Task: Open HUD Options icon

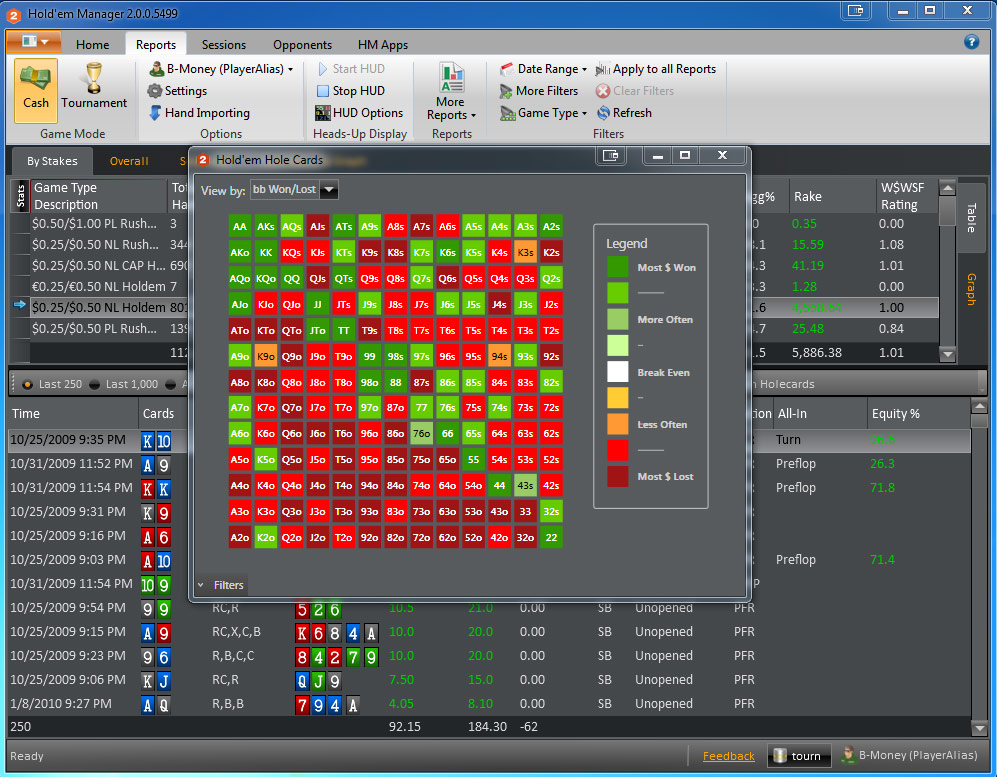Action: click(322, 113)
